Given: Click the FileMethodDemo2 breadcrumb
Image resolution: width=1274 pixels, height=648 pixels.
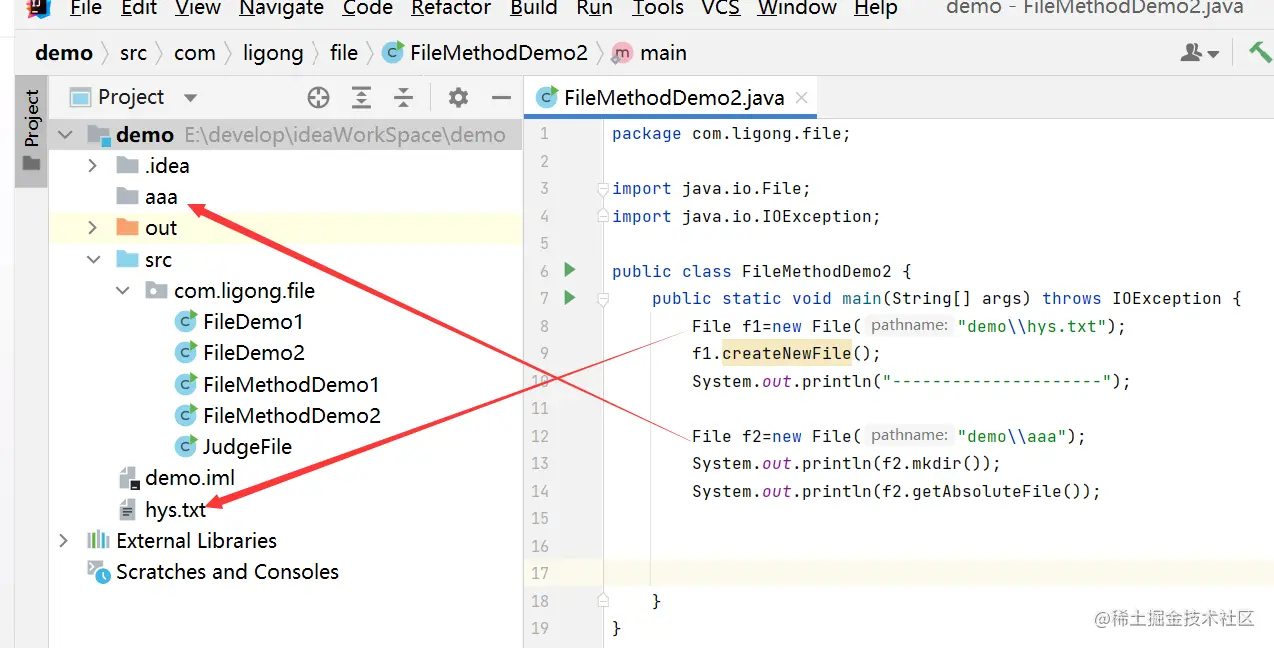Looking at the screenshot, I should pyautogui.click(x=486, y=53).
